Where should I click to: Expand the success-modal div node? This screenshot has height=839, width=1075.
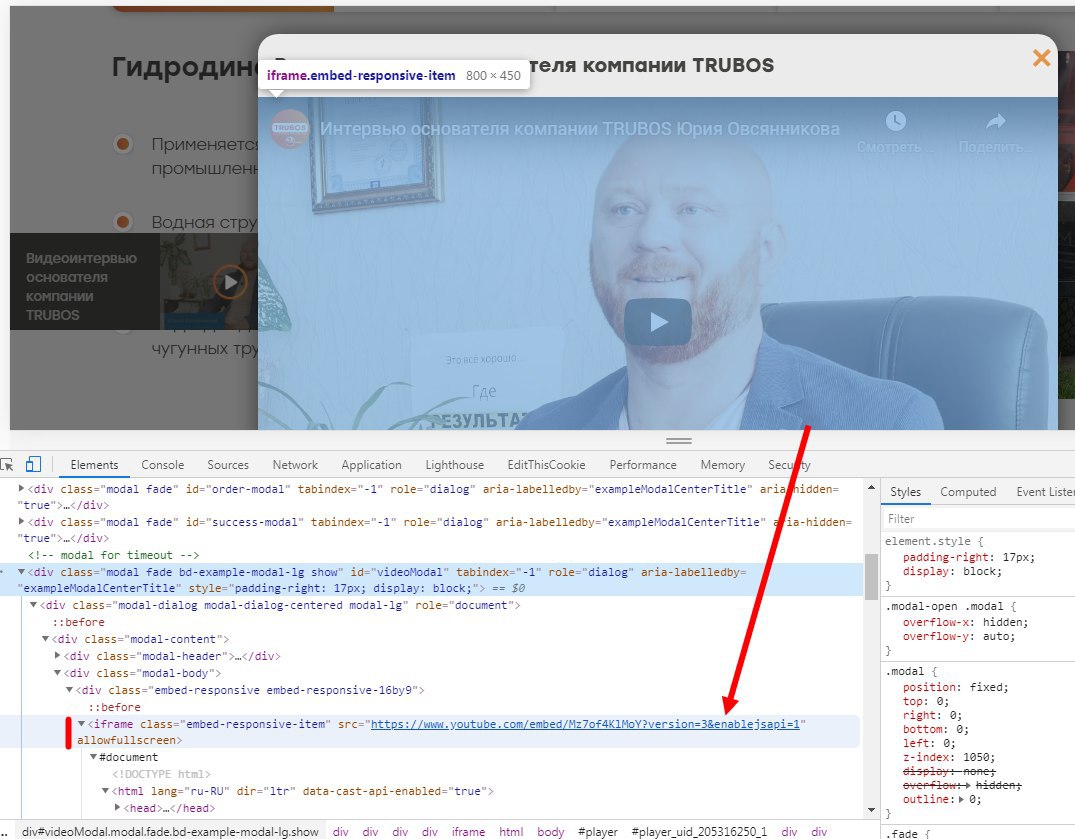pyautogui.click(x=21, y=522)
